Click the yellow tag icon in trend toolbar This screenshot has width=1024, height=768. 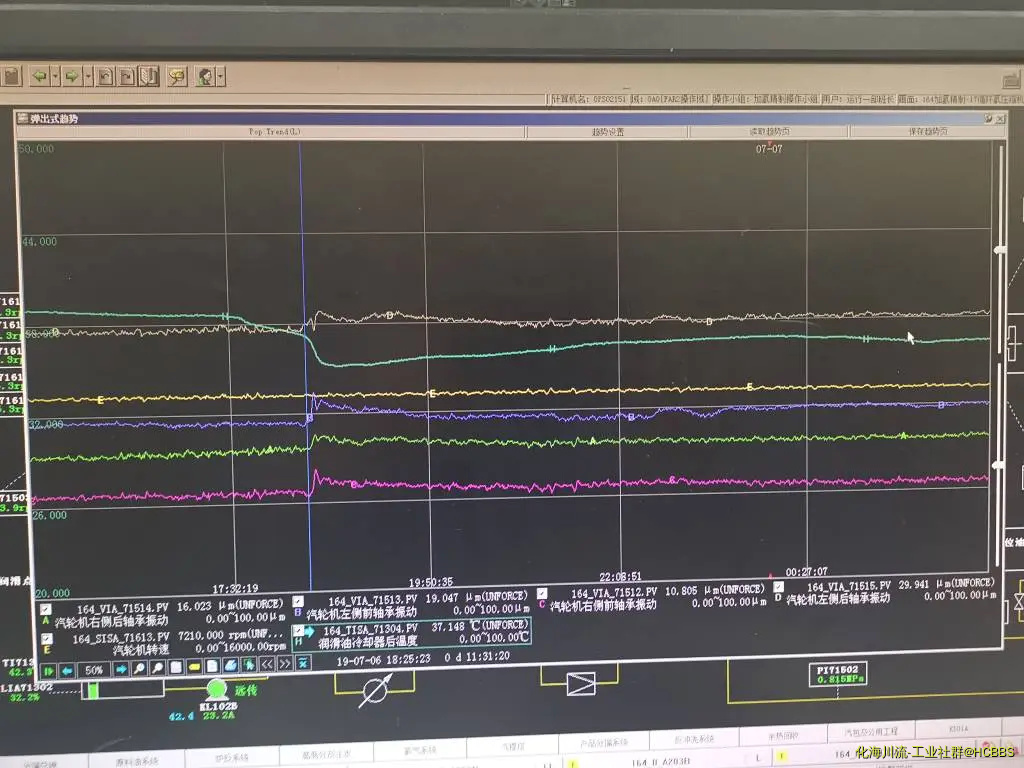point(194,667)
